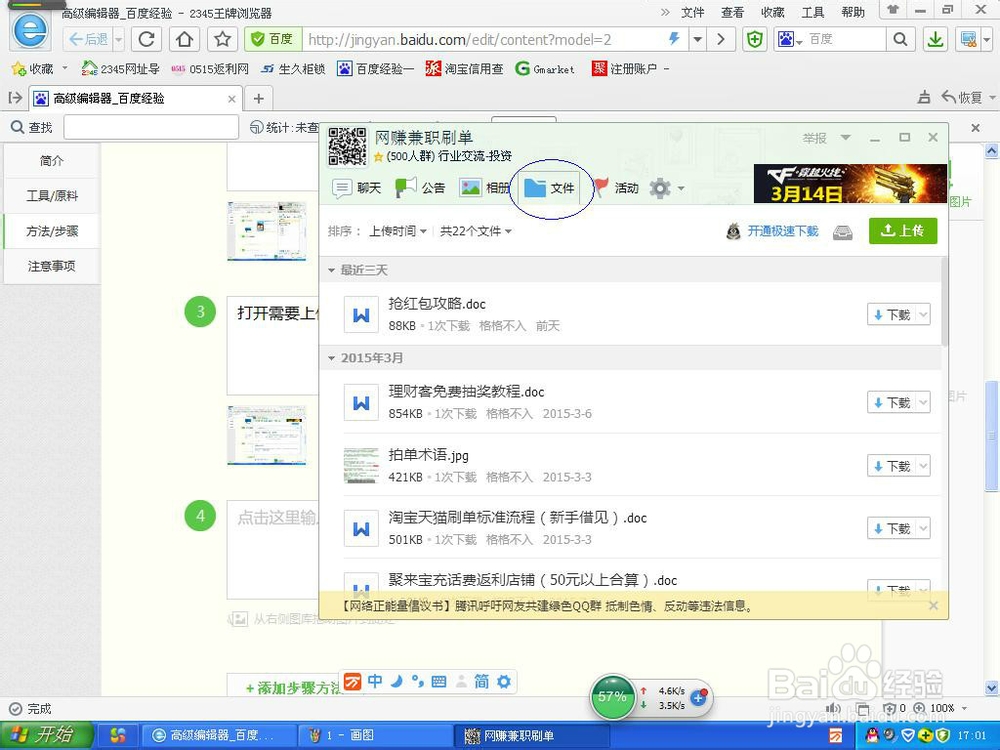Open the QQ group QR code icon
Image resolution: width=1000 pixels, height=750 pixels.
(x=348, y=146)
